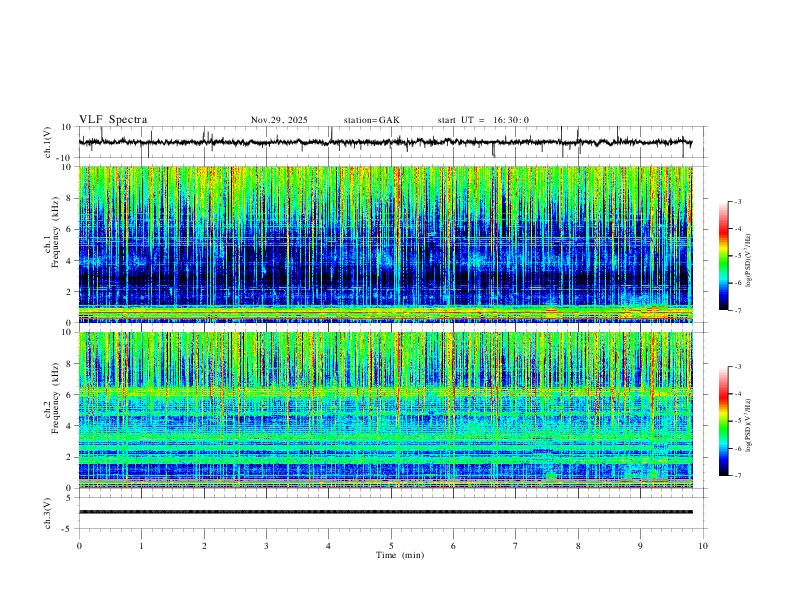The width and height of the screenshot is (792, 612).
Task: Click the 'Time (min)' axis label
Action: (400, 555)
